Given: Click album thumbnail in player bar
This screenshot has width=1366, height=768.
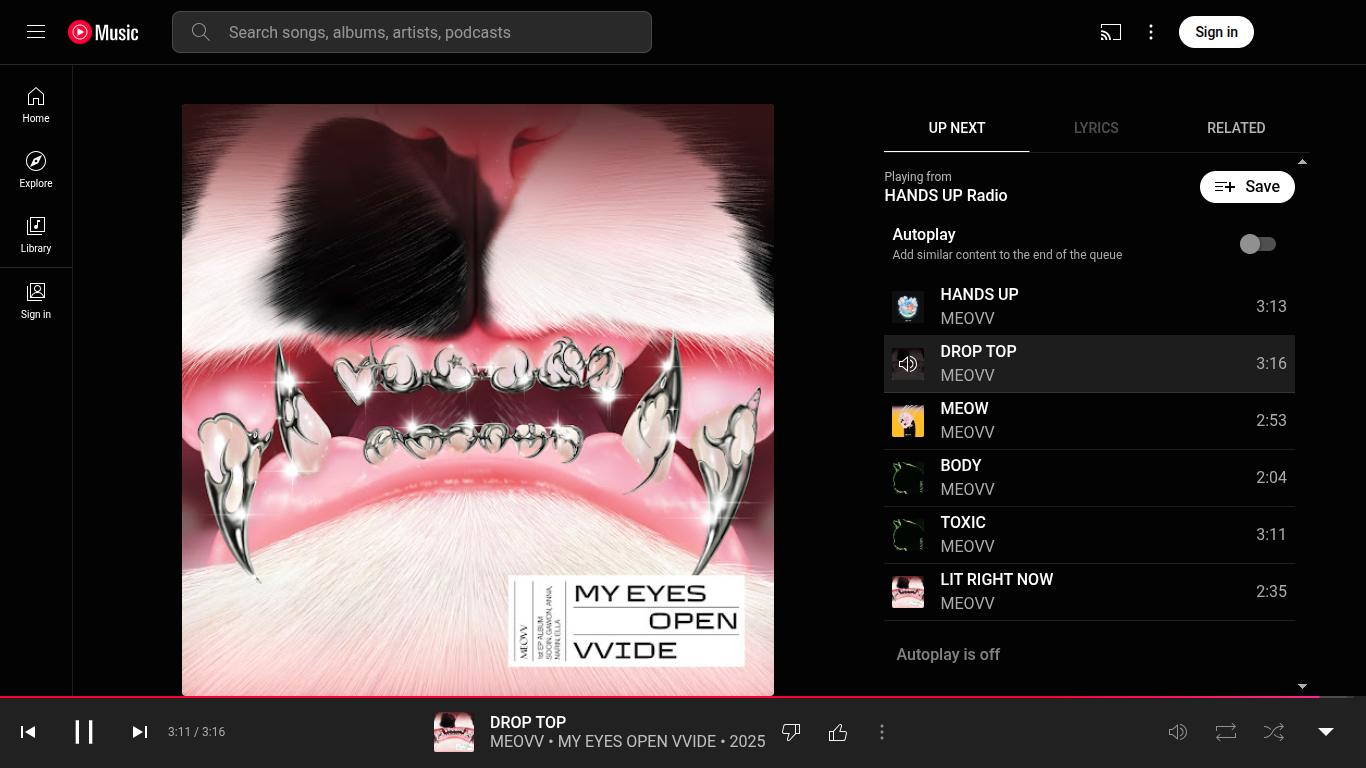Looking at the screenshot, I should [454, 732].
